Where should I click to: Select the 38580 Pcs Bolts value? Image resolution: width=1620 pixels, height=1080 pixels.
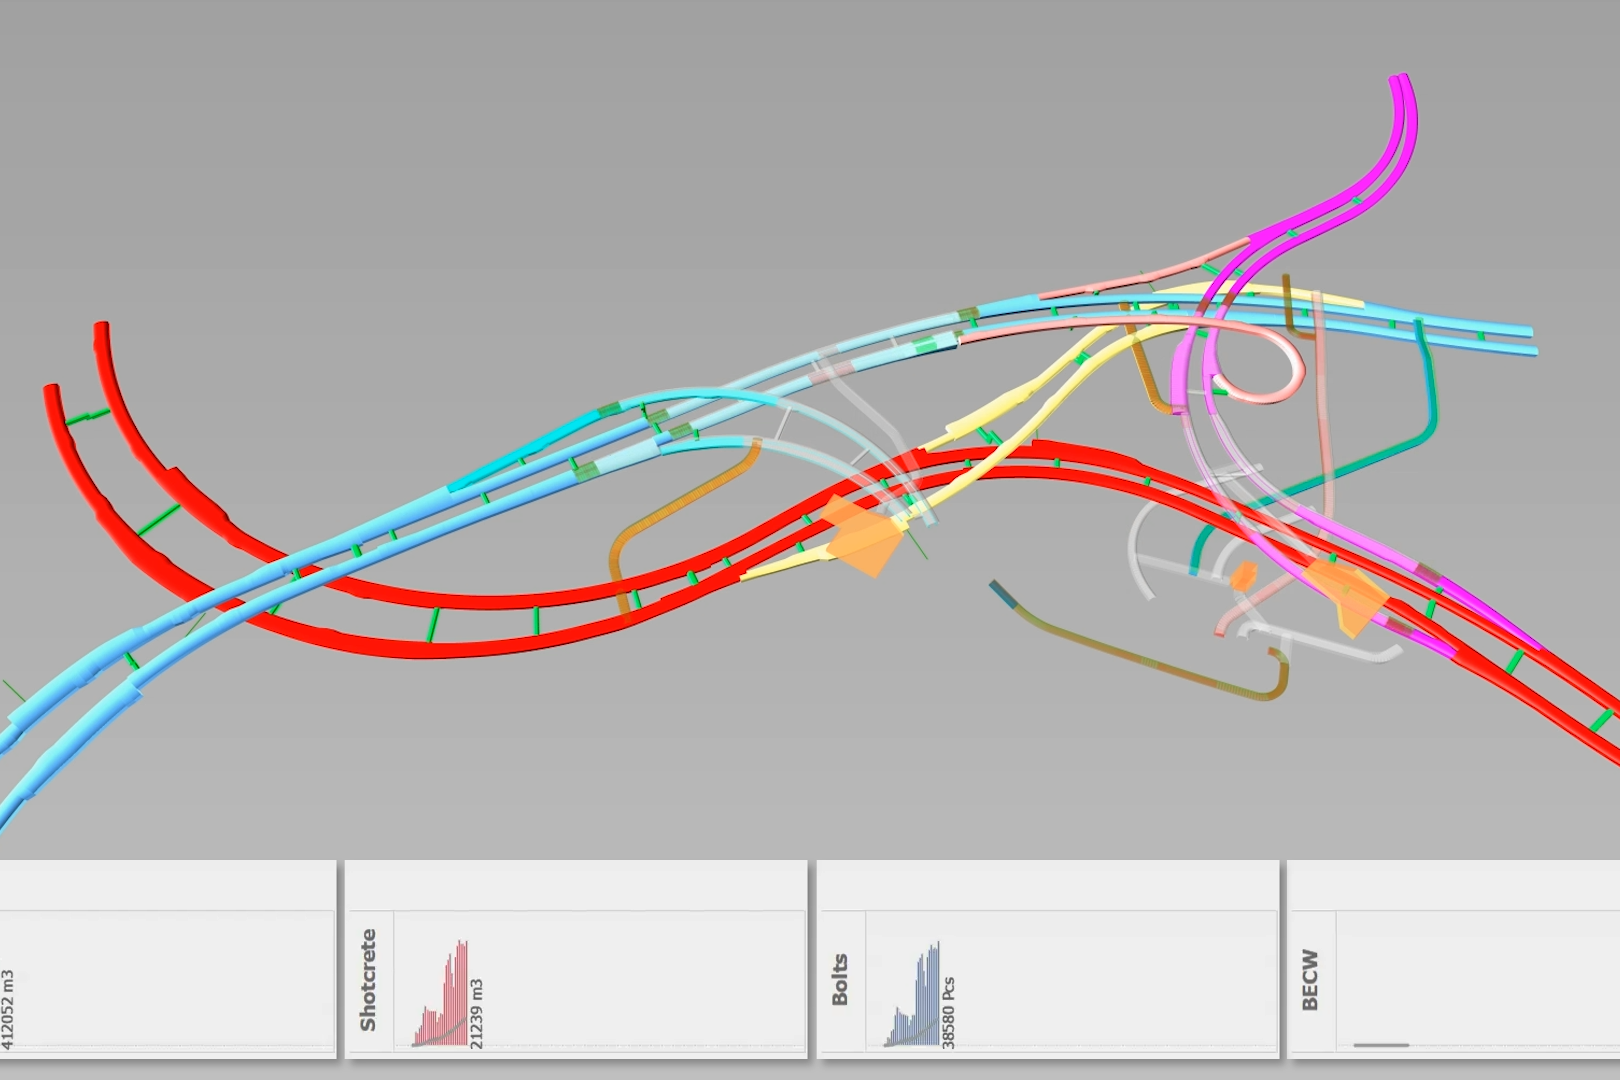(x=948, y=1012)
